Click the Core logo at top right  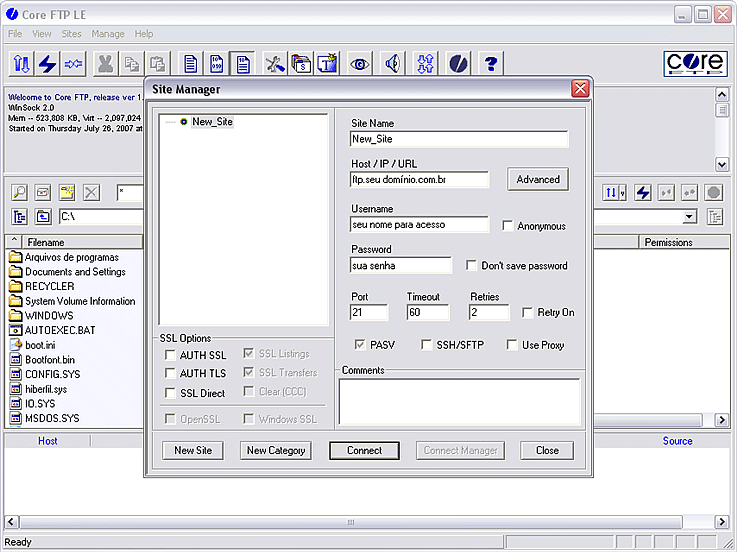[x=695, y=63]
